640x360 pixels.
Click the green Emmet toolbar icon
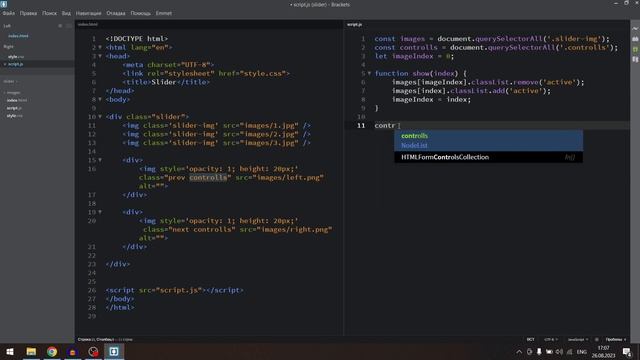coord(635,49)
